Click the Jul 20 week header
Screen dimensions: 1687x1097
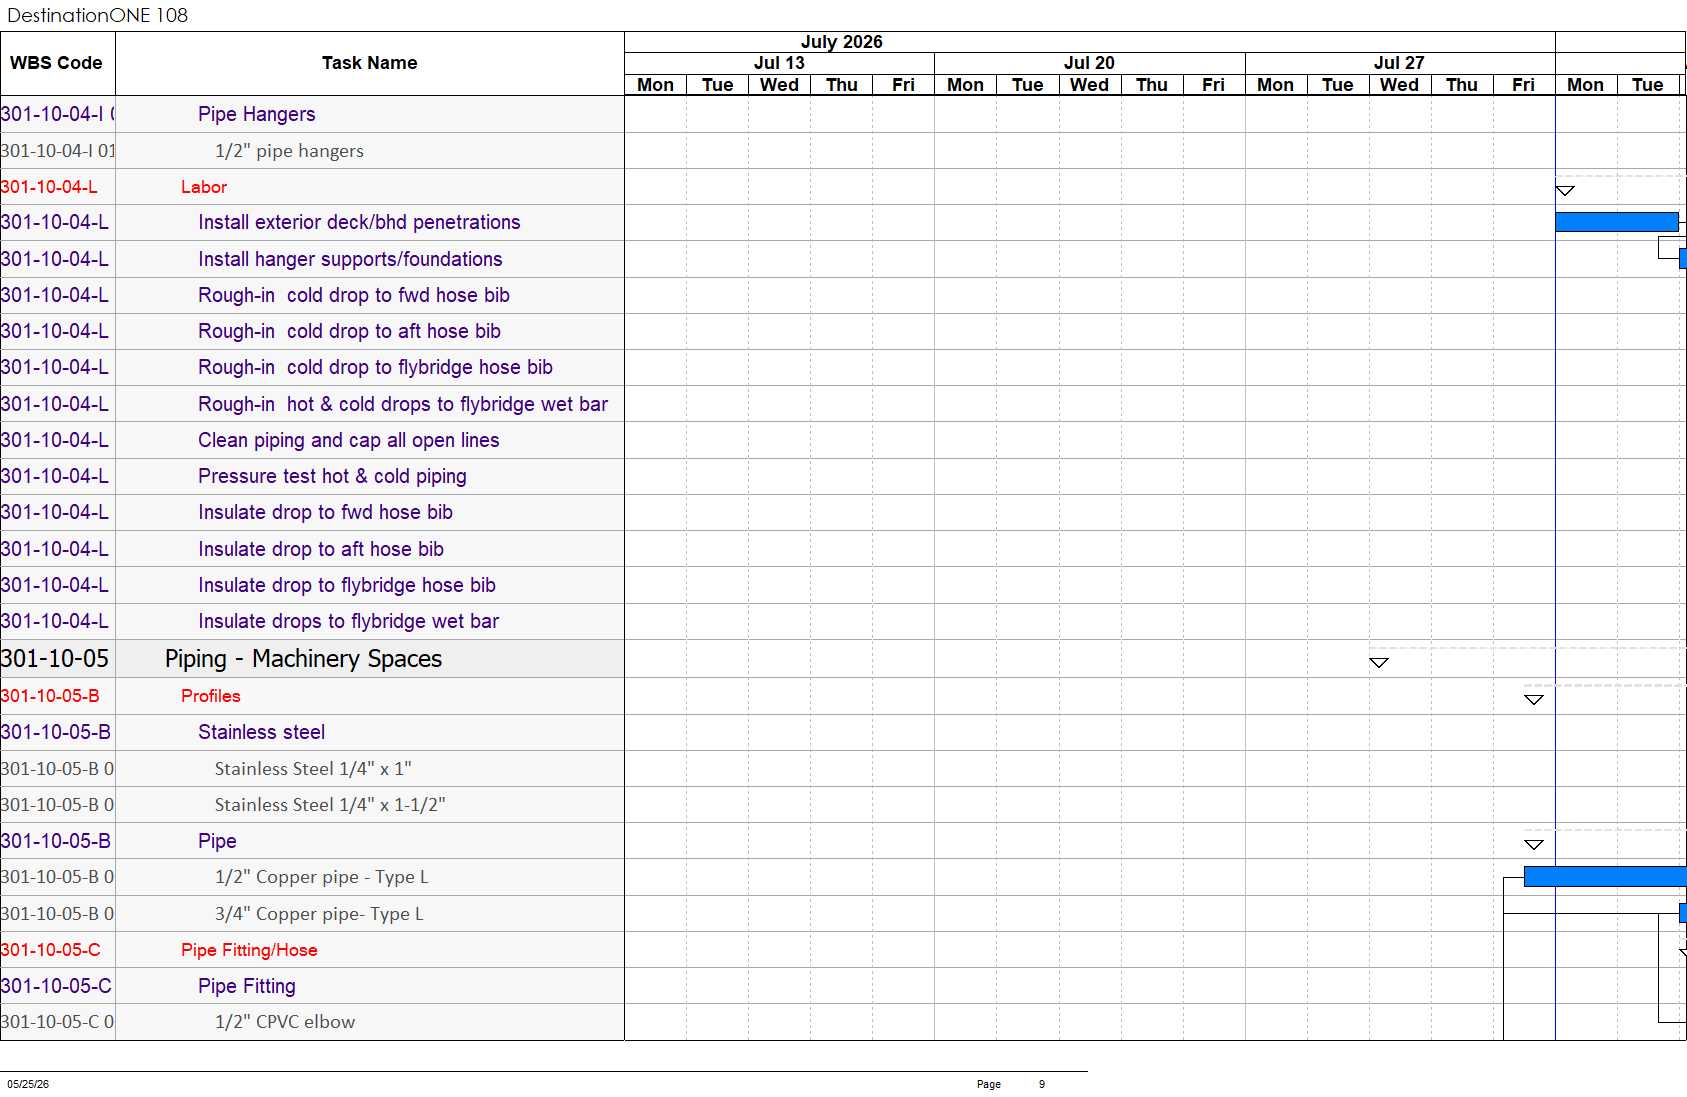coord(1089,63)
